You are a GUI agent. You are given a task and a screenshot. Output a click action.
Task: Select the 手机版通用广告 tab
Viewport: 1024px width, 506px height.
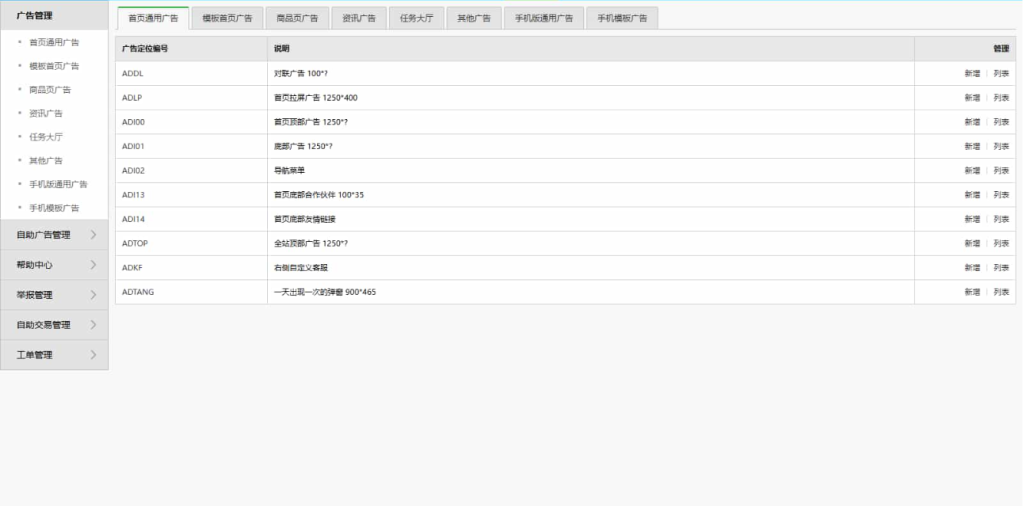pyautogui.click(x=544, y=18)
